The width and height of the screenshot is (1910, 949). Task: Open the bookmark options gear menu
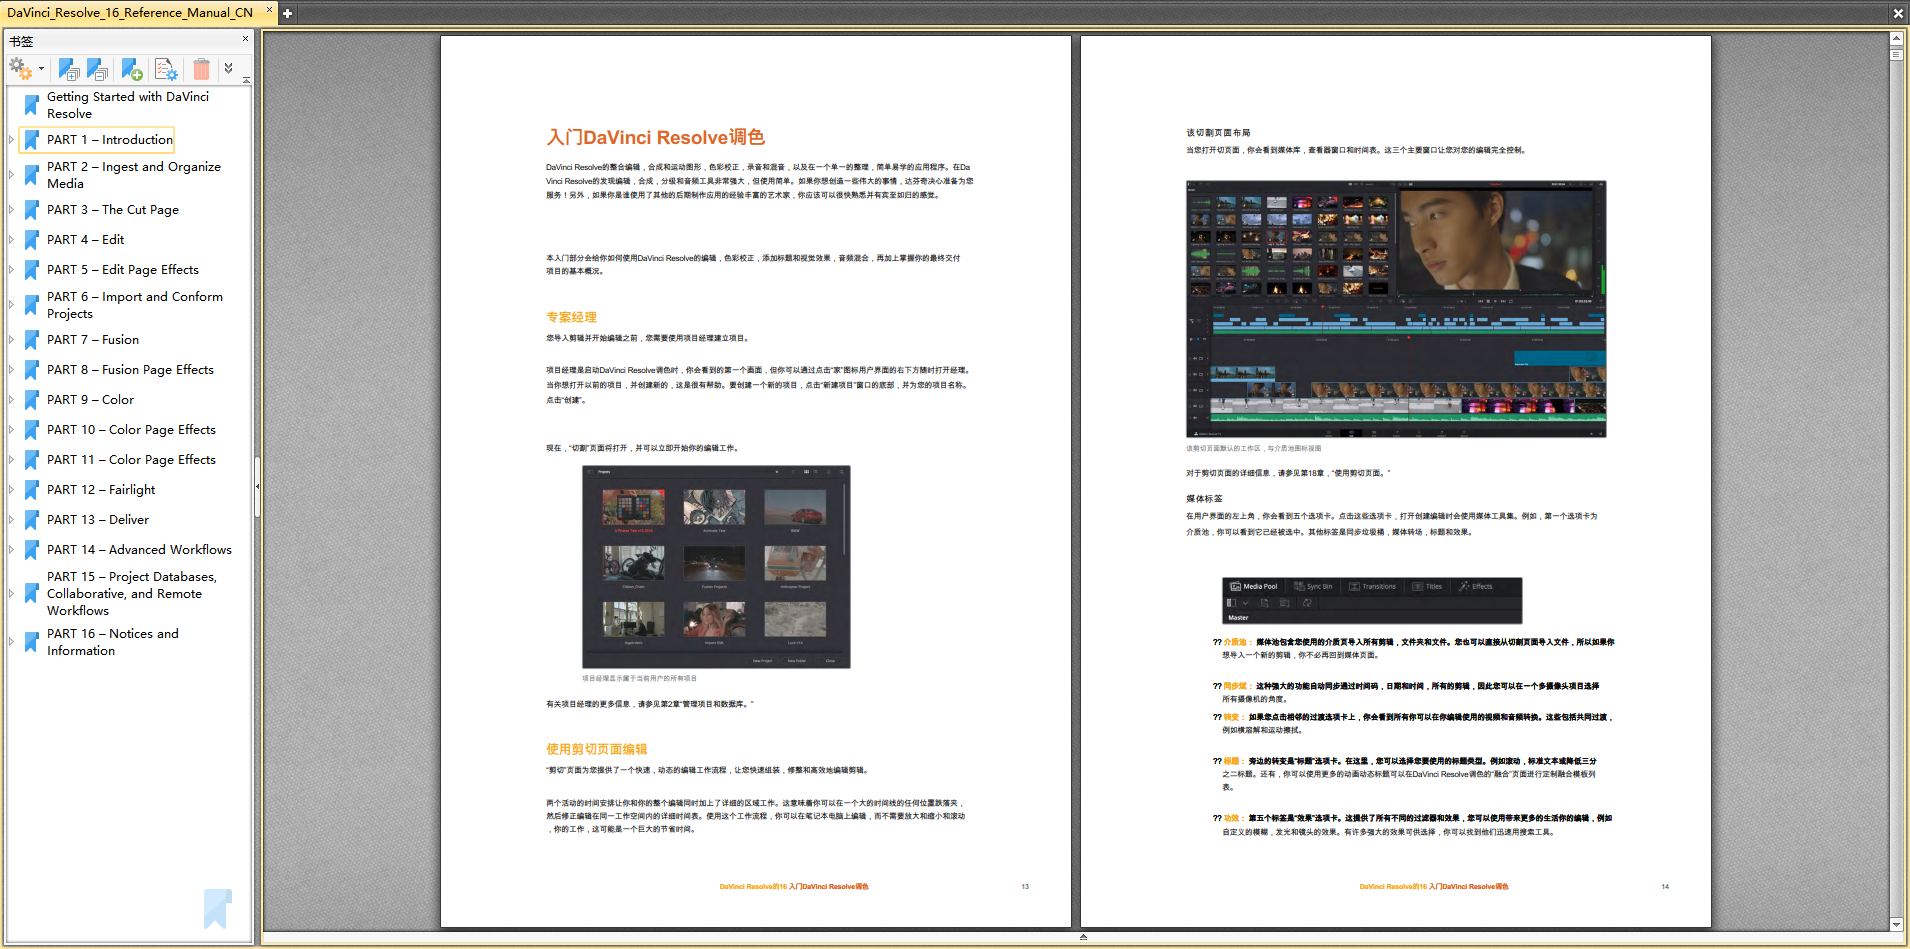tap(20, 68)
